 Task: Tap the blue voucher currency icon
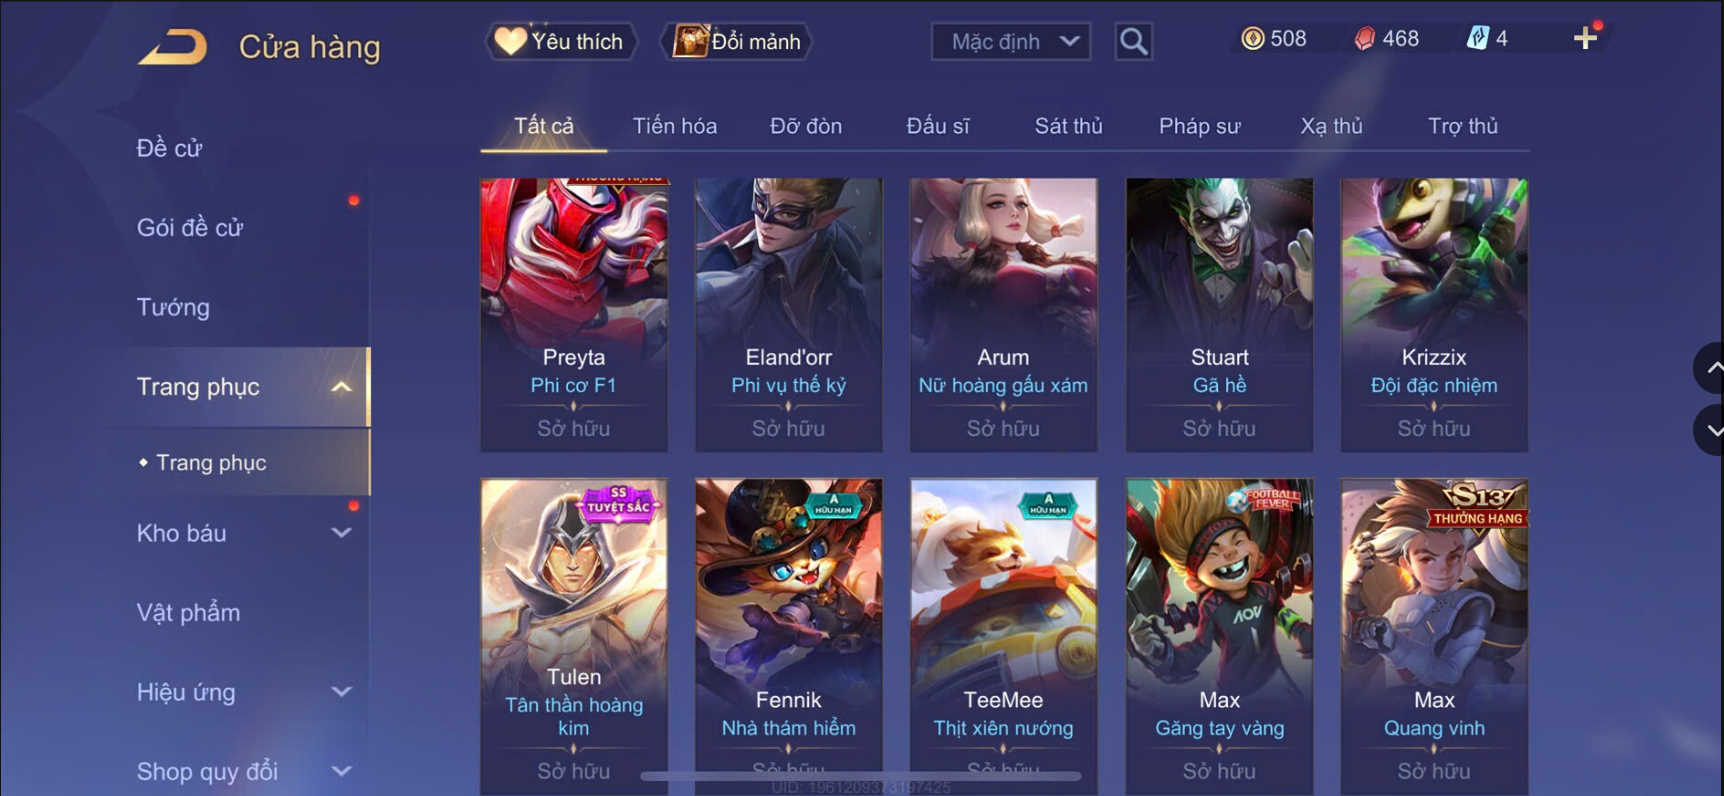(x=1477, y=38)
